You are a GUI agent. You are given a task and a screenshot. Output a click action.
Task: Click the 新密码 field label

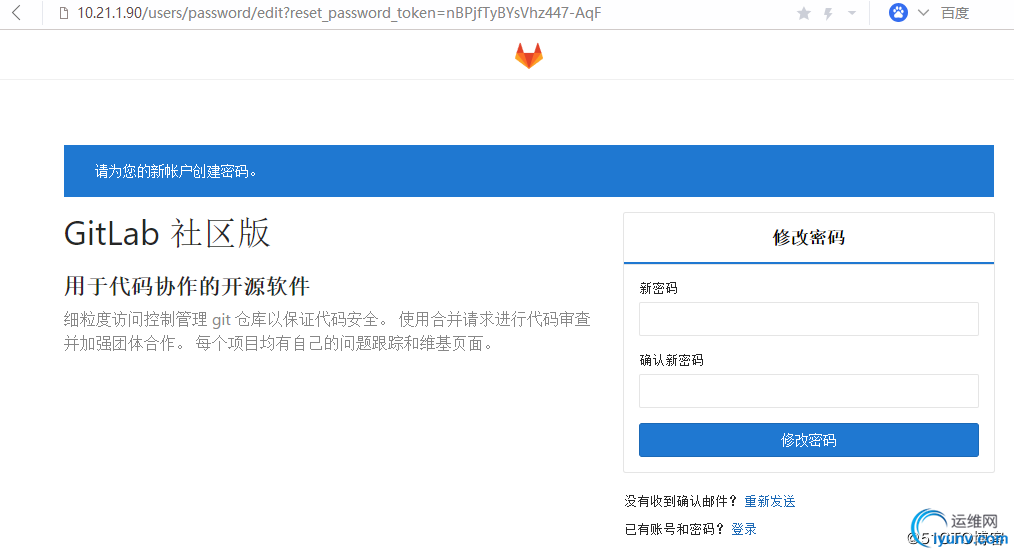click(658, 288)
